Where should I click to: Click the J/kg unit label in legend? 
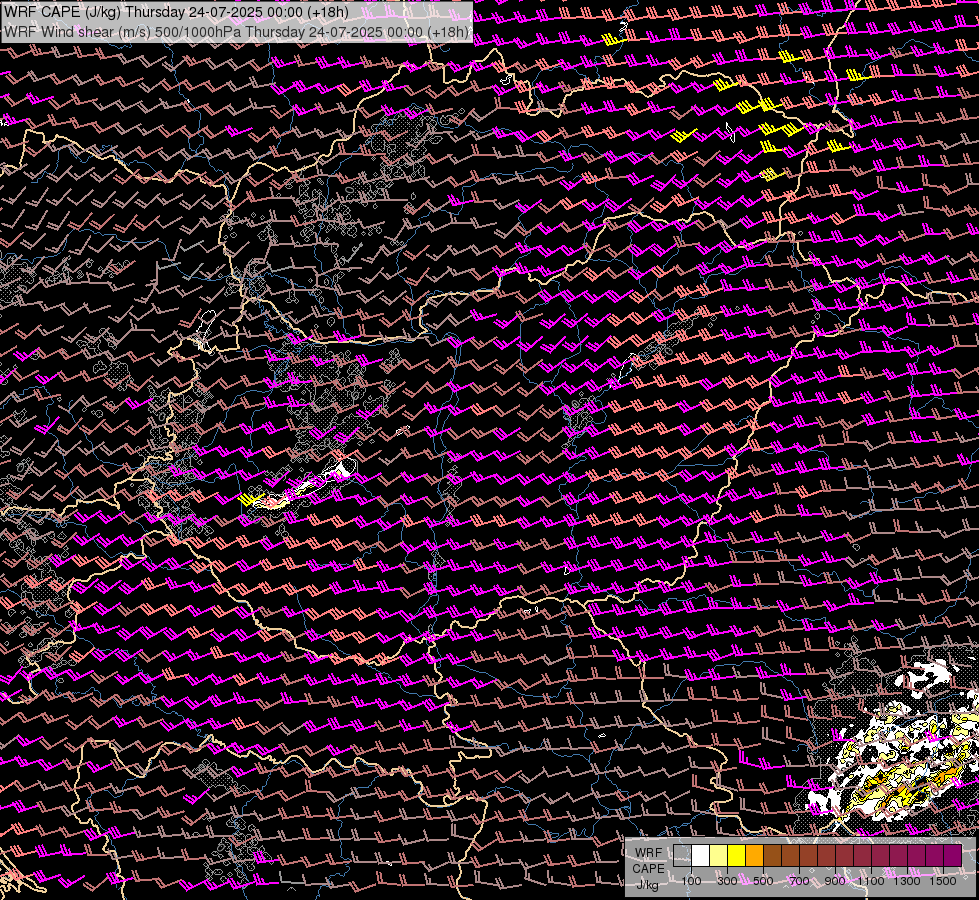(648, 885)
